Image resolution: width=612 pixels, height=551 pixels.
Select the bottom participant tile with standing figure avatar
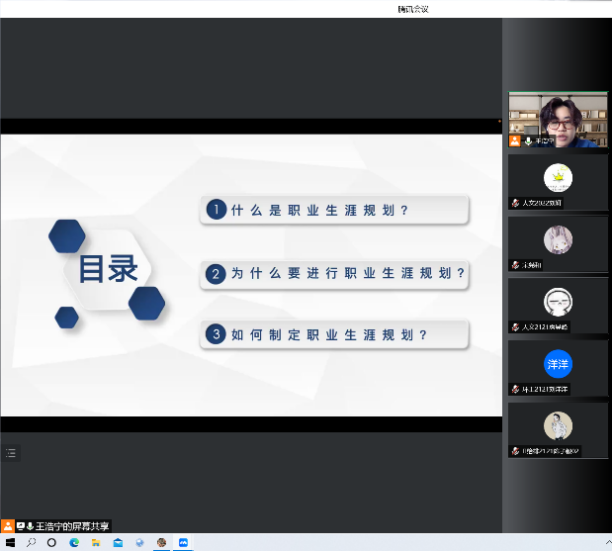tap(557, 430)
